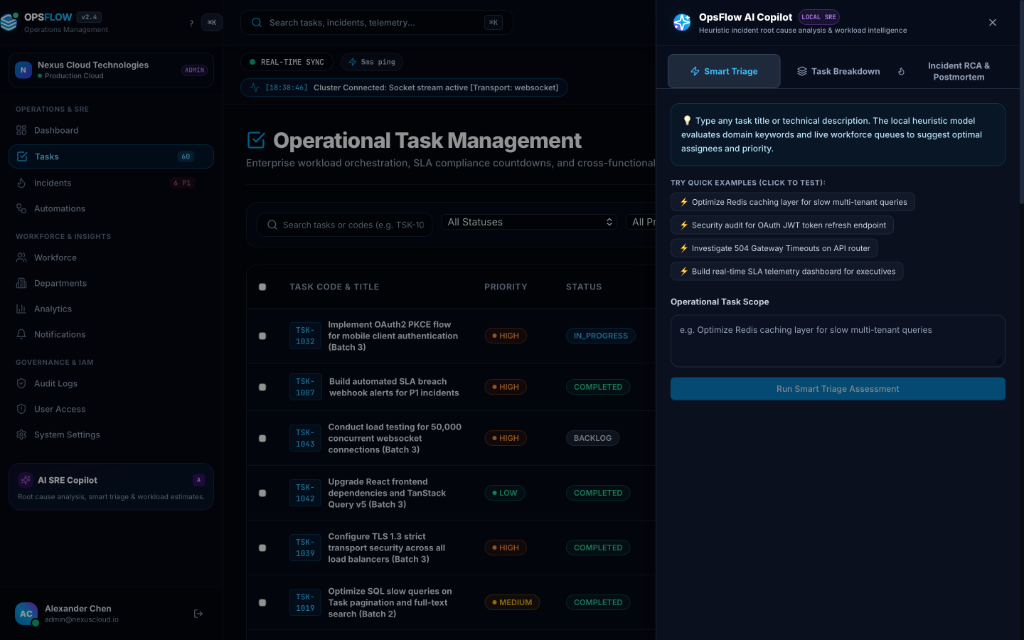
Task: Try example Security audit for OAuth JWT
Action: pos(782,225)
